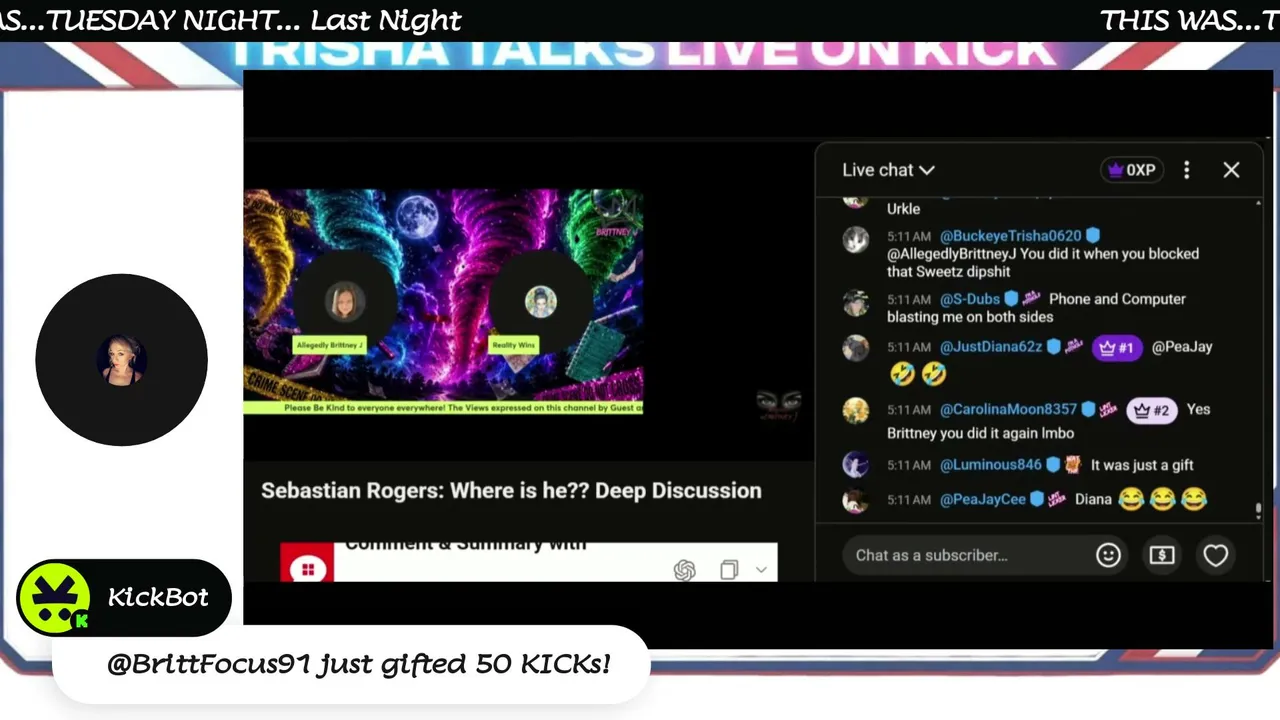Click the blue shield badge next to JustDiana62z
Viewport: 1280px width, 720px height.
coord(1053,347)
